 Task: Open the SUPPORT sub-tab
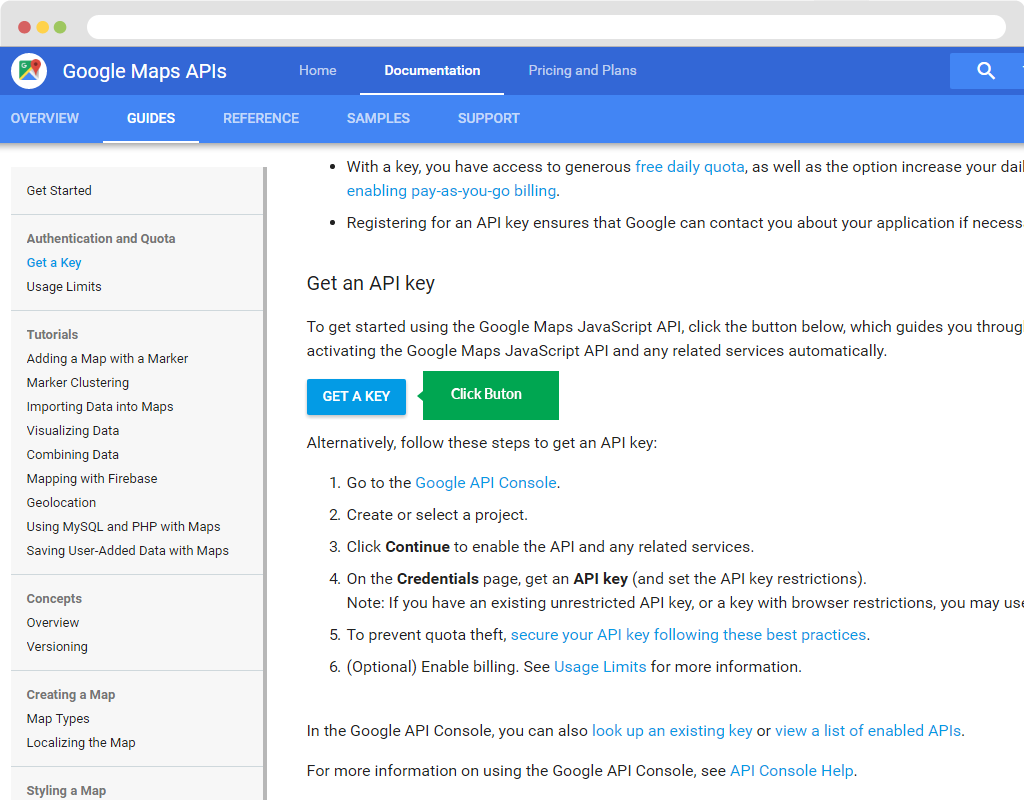click(488, 118)
